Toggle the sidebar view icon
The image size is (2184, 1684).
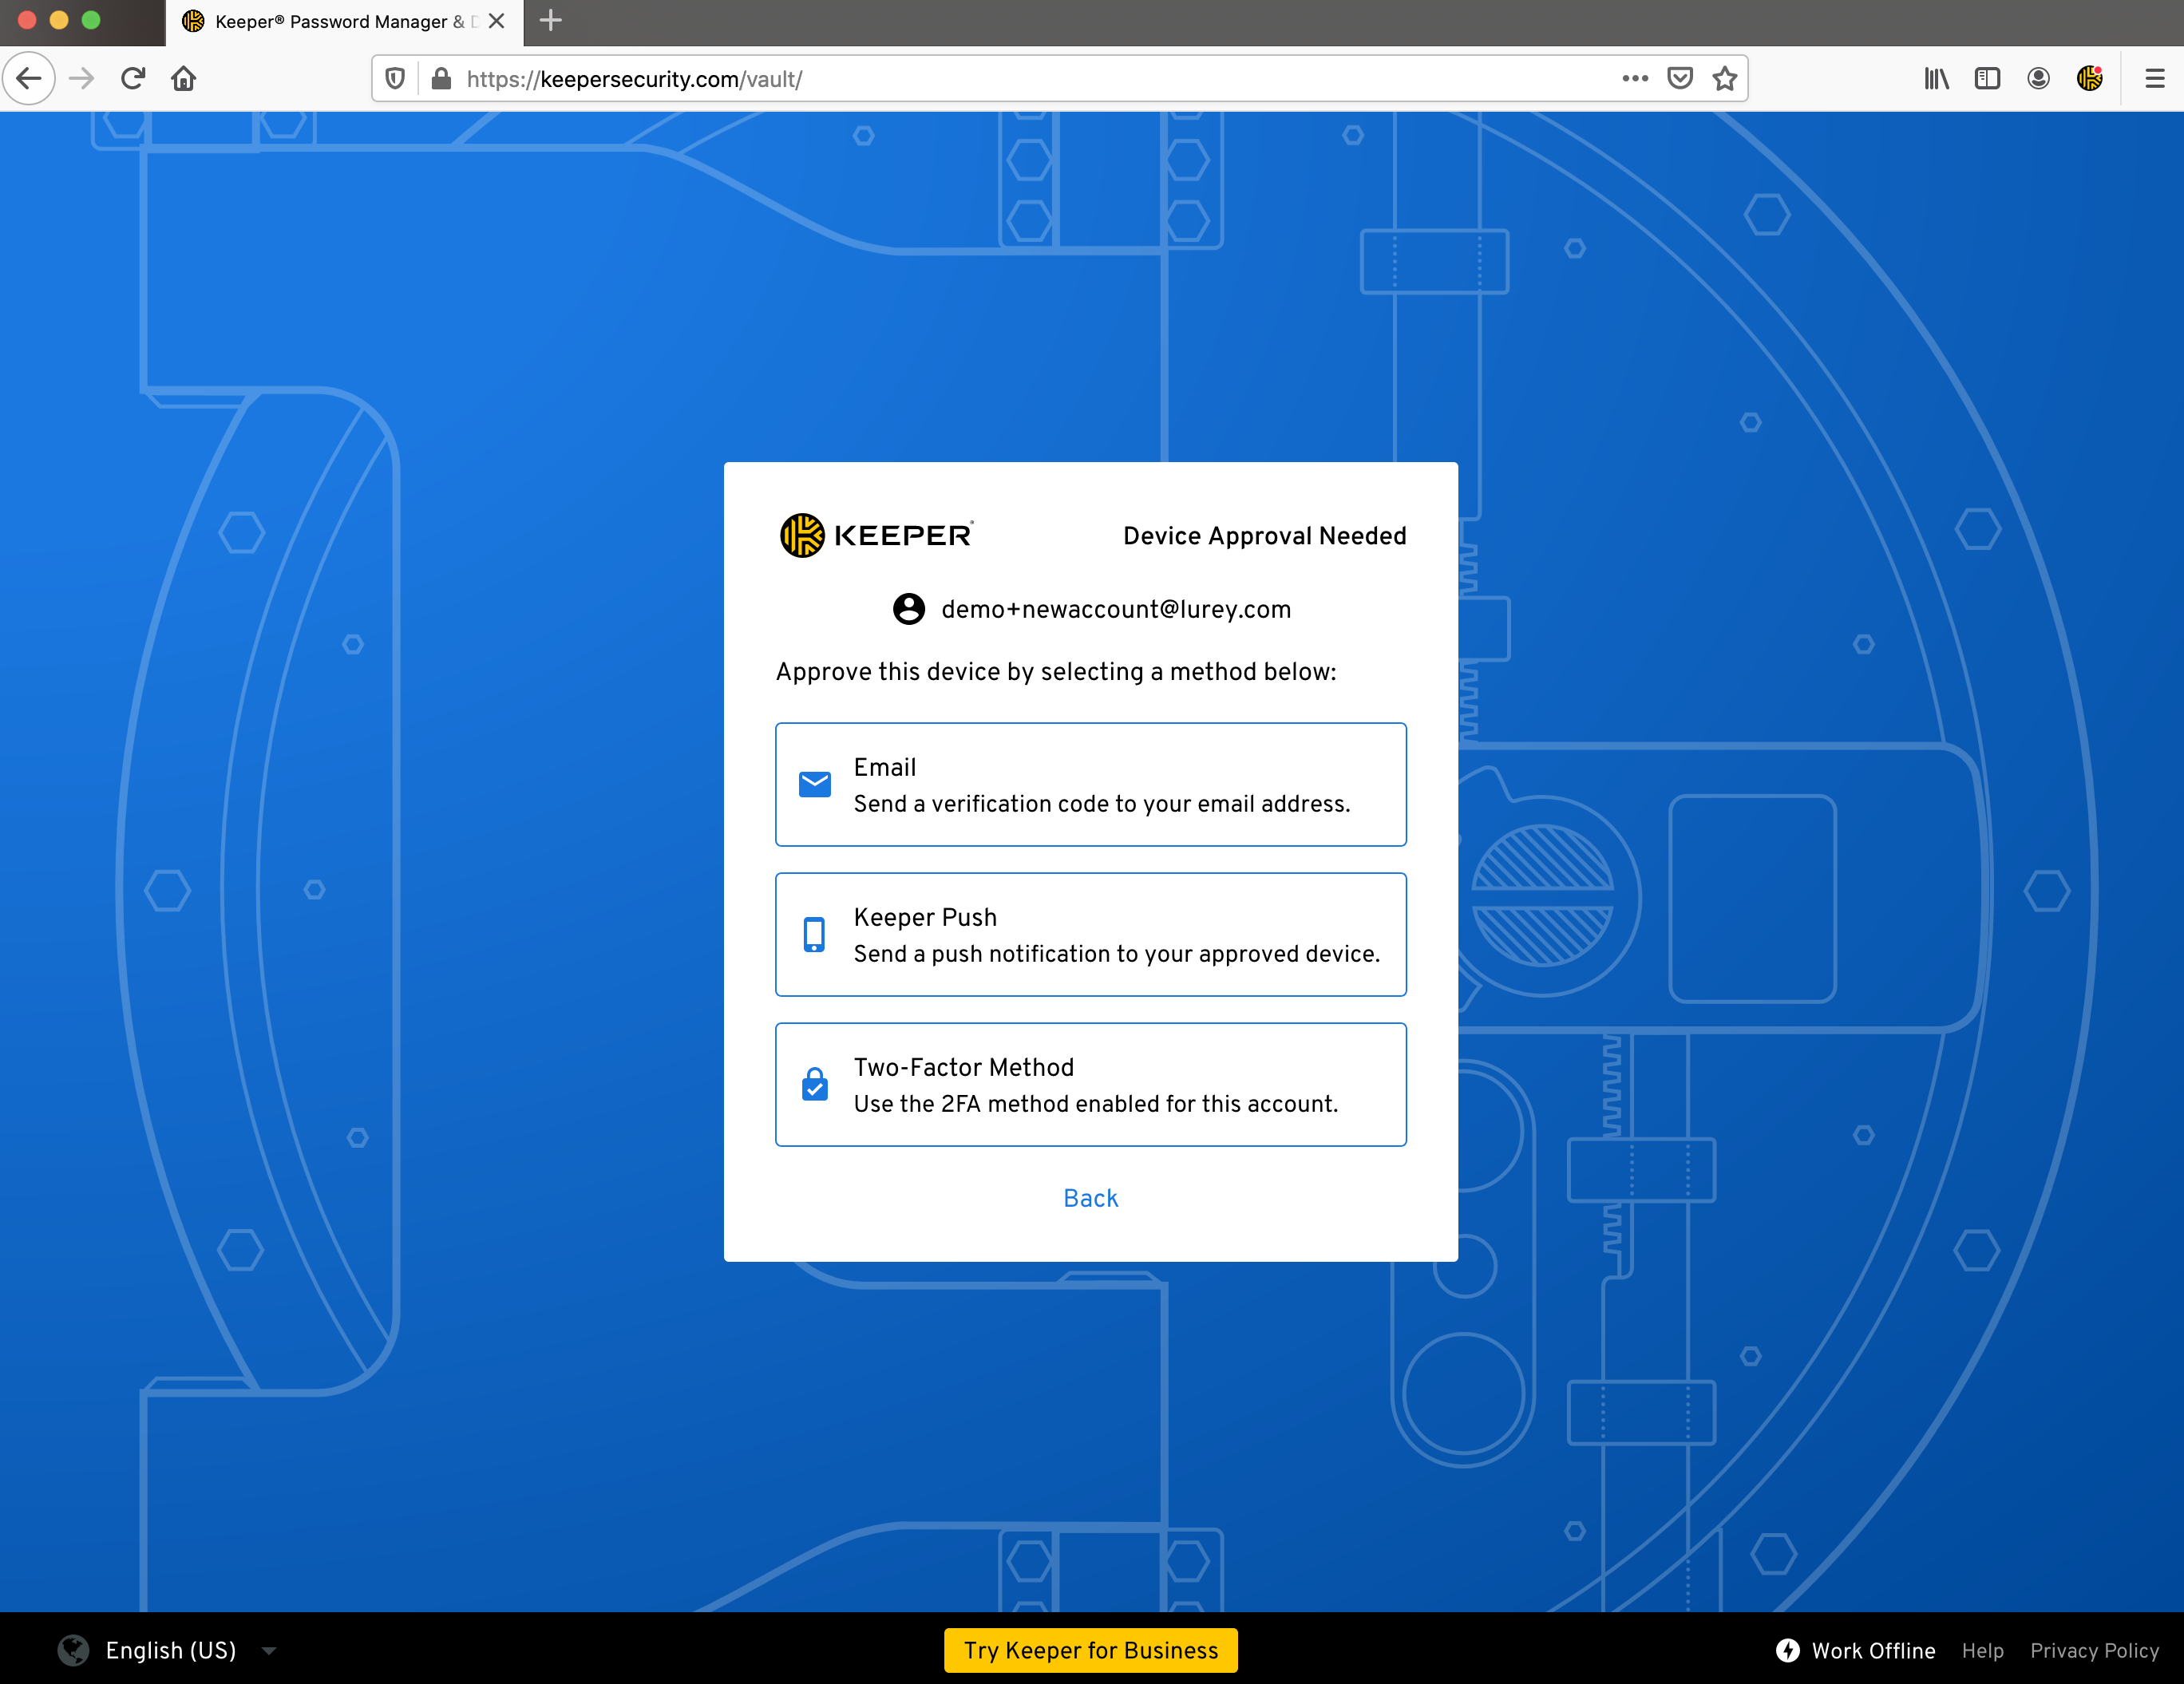point(1987,78)
